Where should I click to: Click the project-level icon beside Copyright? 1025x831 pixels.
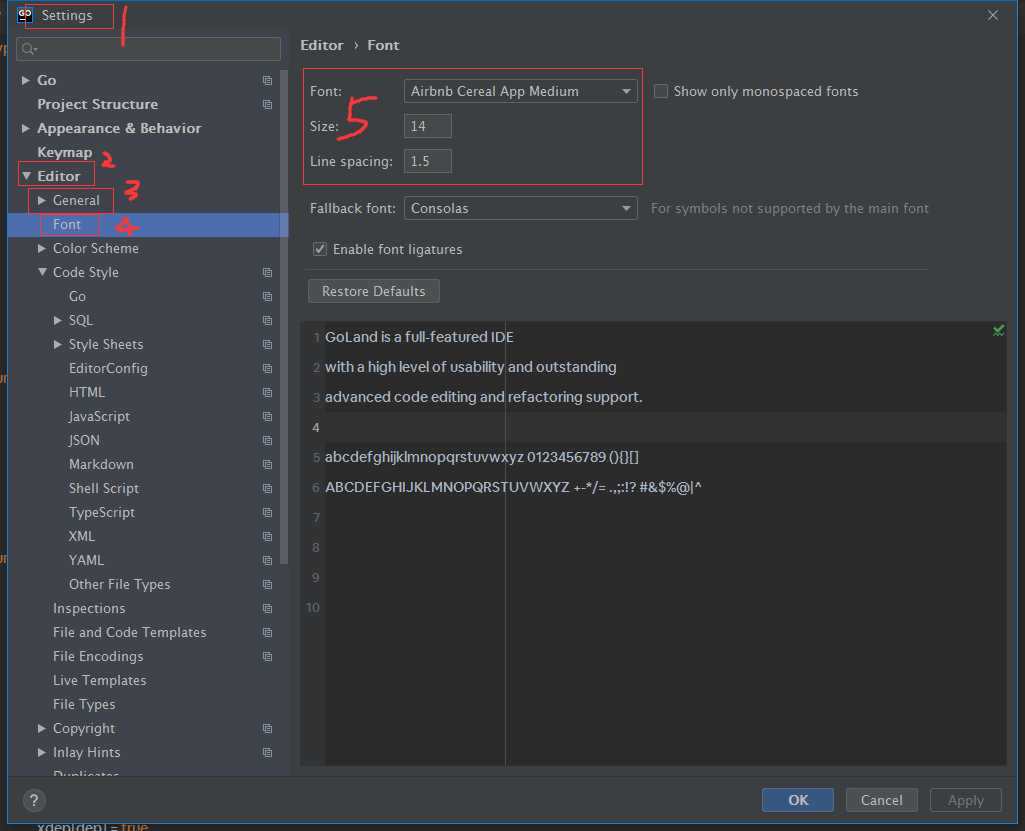[x=267, y=728]
